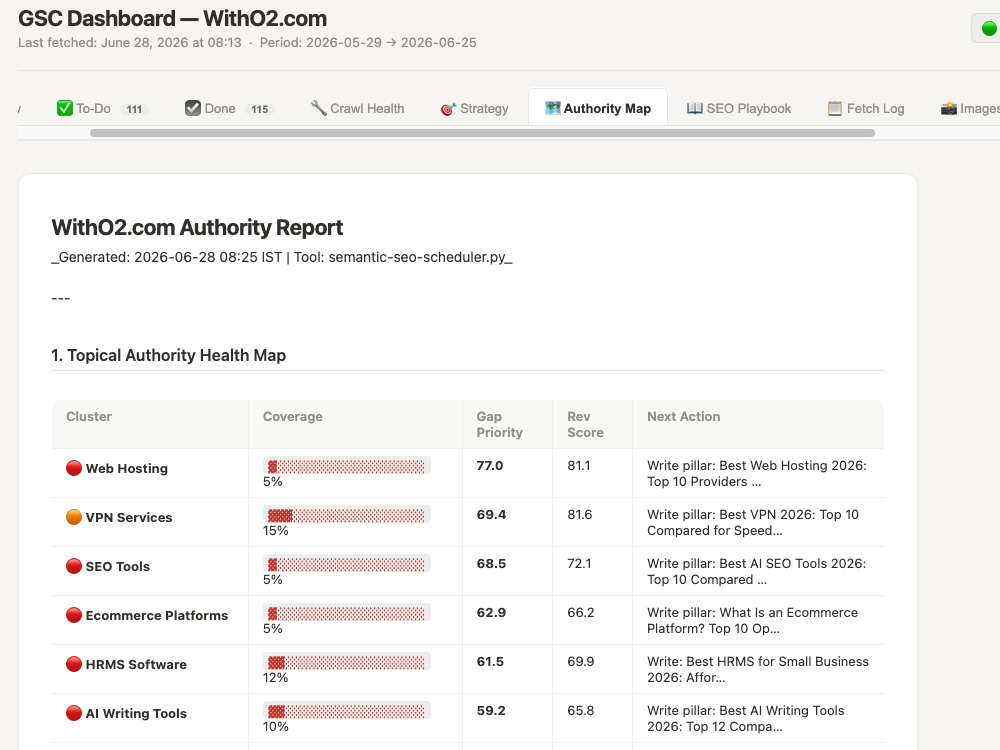The height and width of the screenshot is (750, 1000).
Task: Click the green checkmark To-Do icon
Action: coord(64,108)
